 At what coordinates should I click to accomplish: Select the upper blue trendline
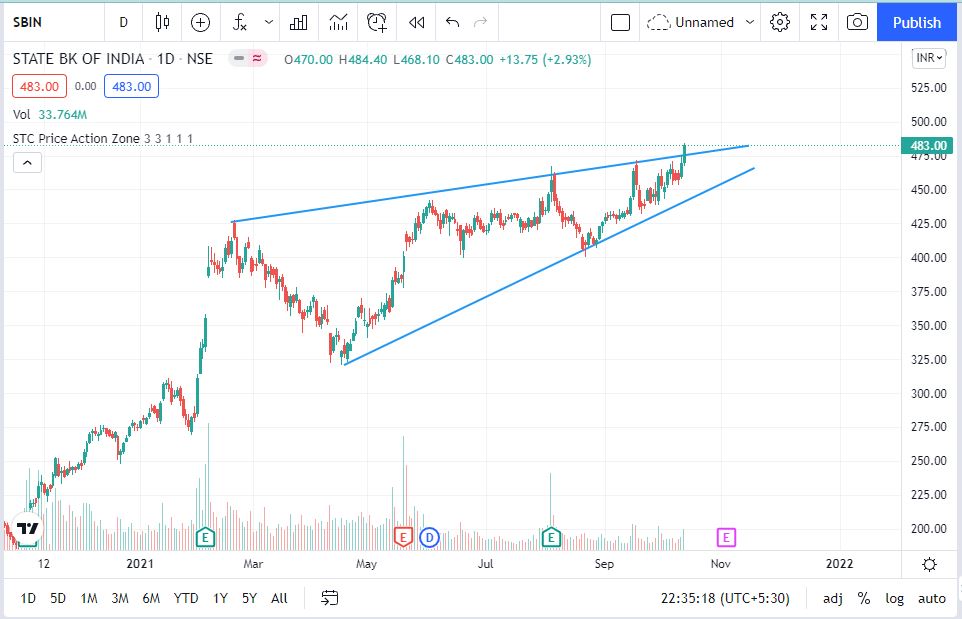click(x=490, y=183)
